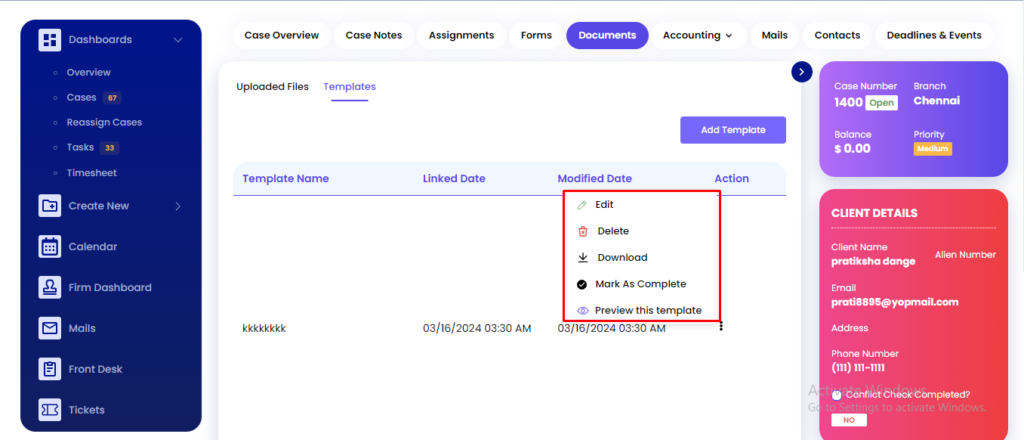
Task: Open Cases in the sidebar
Action: (x=82, y=97)
